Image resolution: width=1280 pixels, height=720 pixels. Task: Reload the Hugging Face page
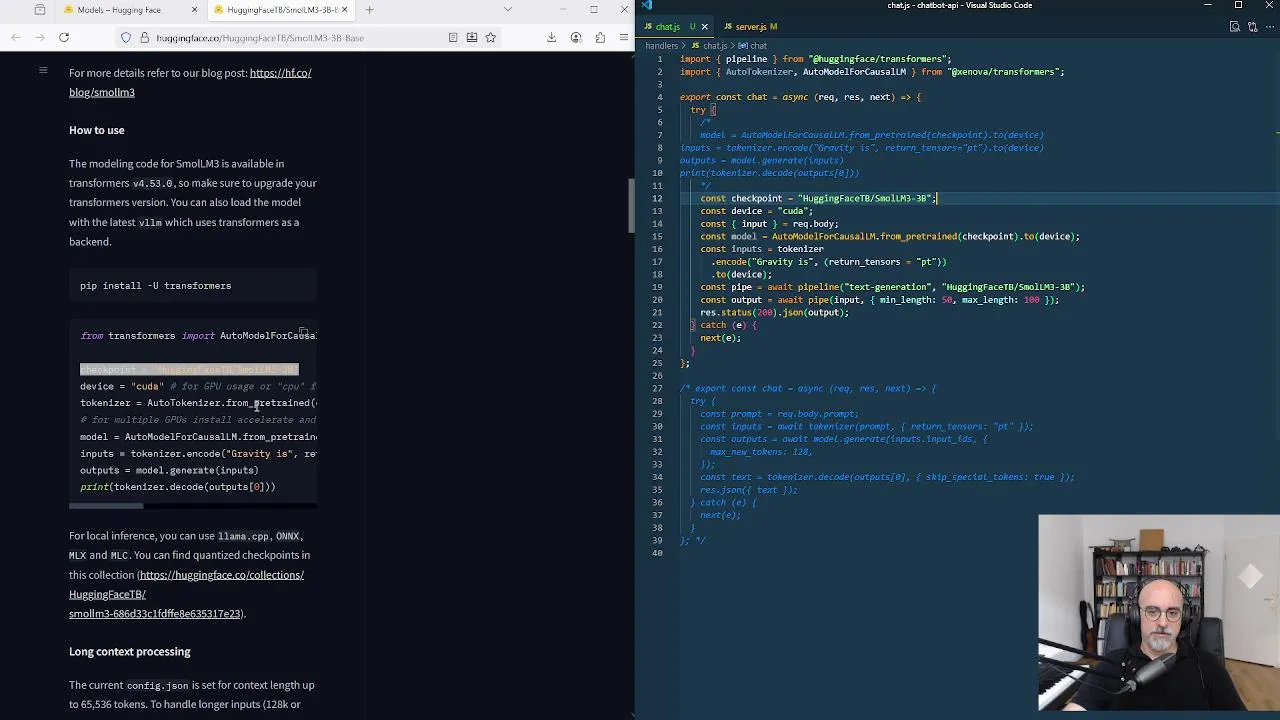(x=64, y=38)
